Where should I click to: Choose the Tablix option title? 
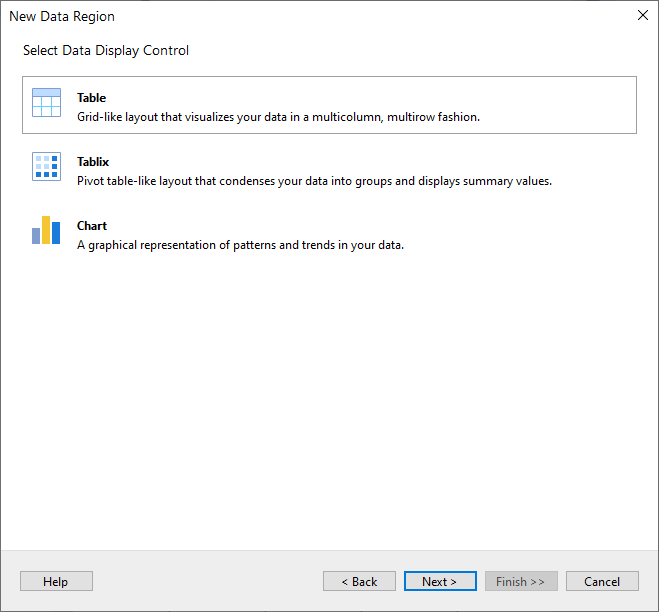point(93,162)
